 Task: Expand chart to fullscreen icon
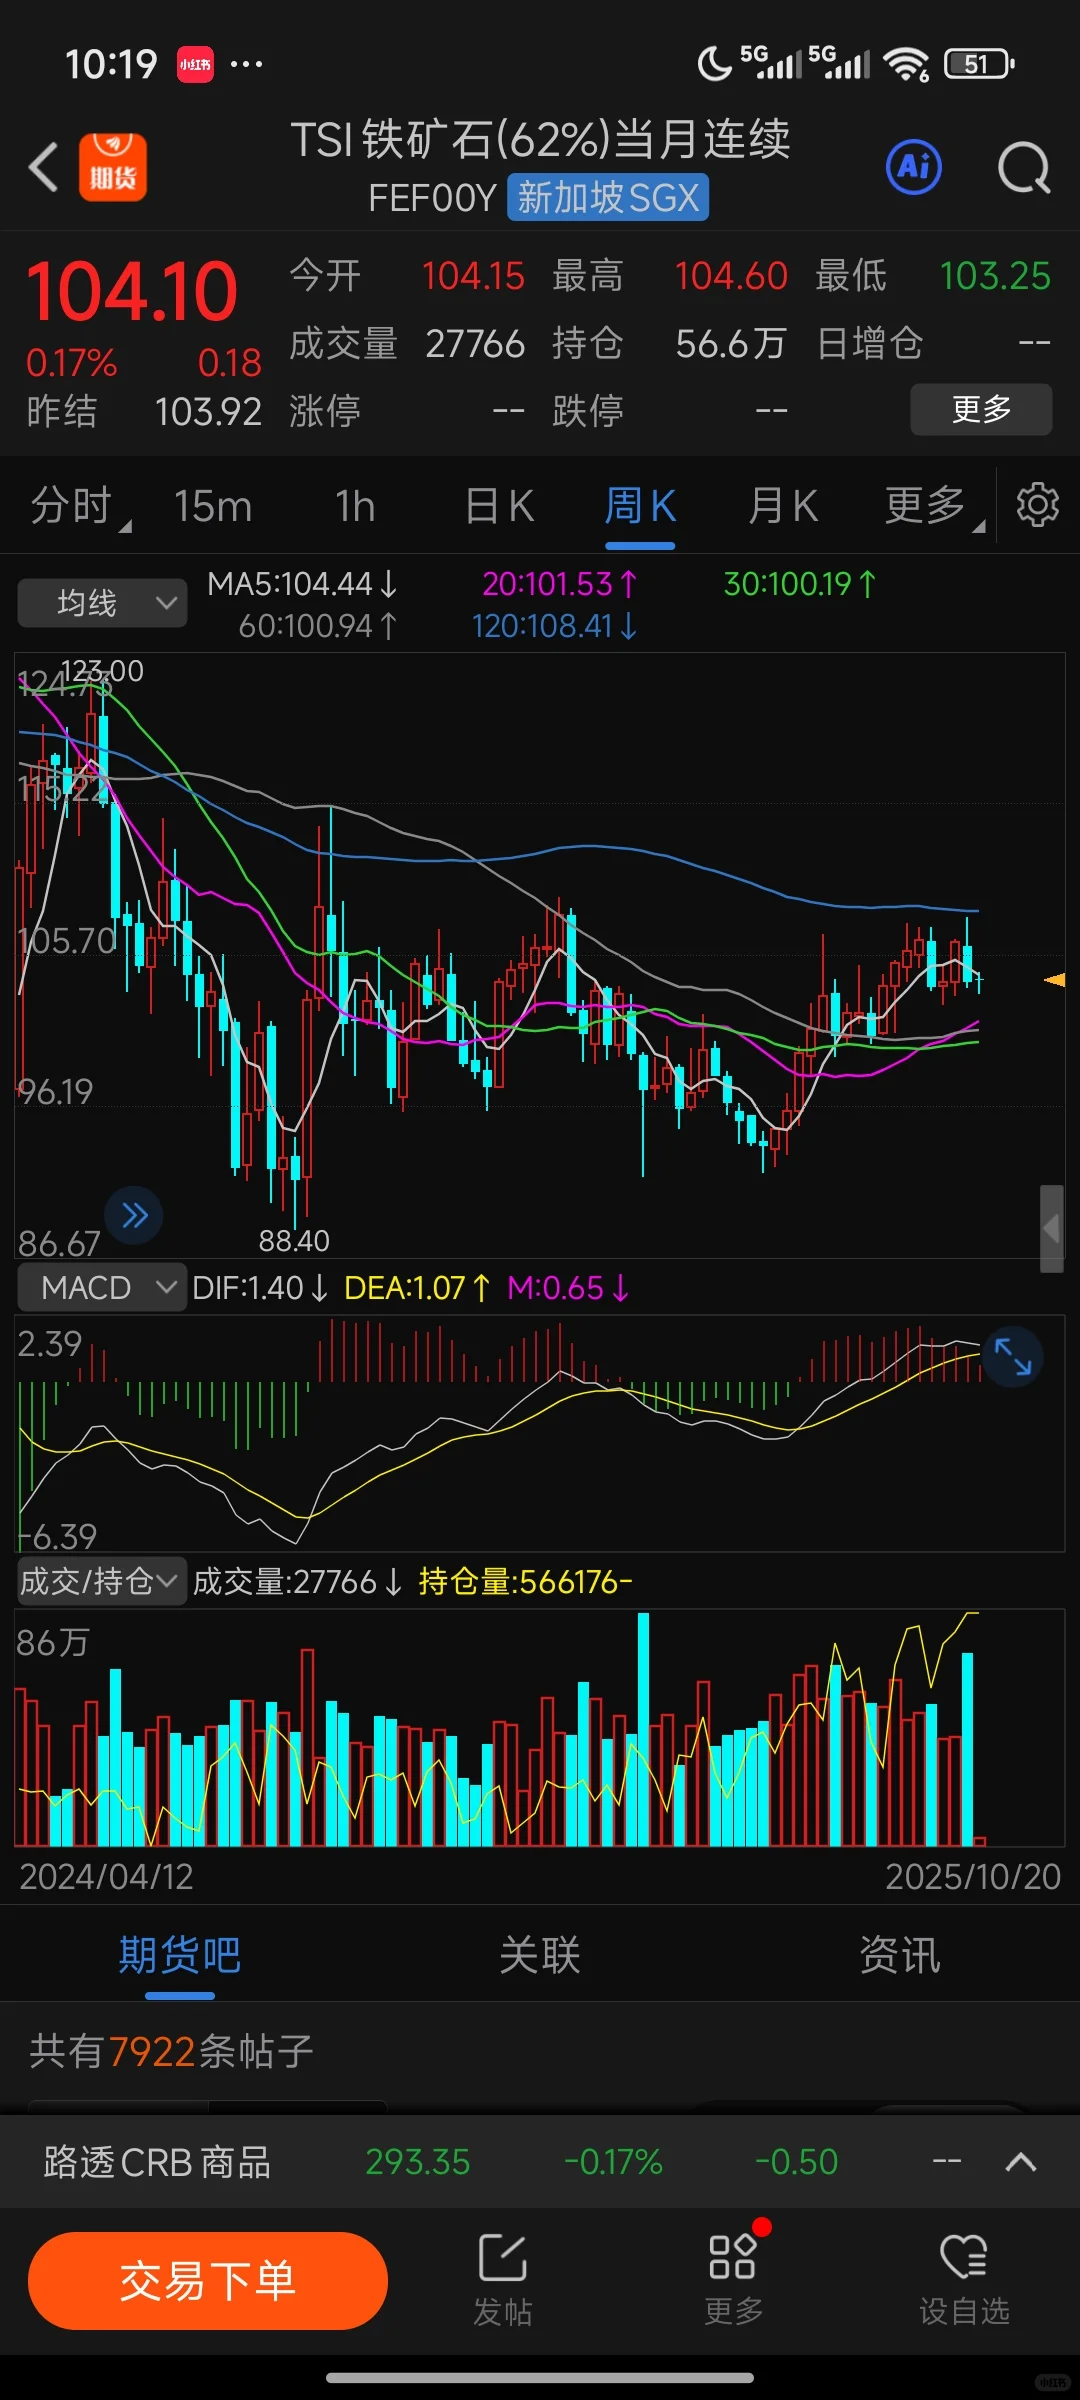1012,1357
